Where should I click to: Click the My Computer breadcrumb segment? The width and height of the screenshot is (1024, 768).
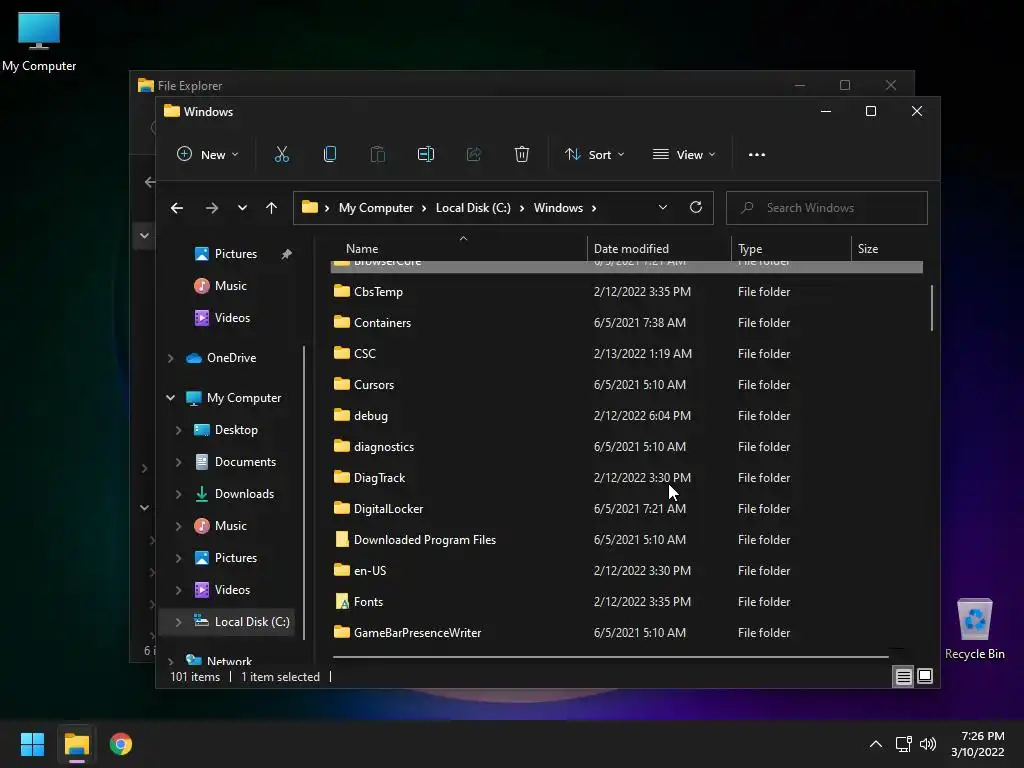(376, 208)
